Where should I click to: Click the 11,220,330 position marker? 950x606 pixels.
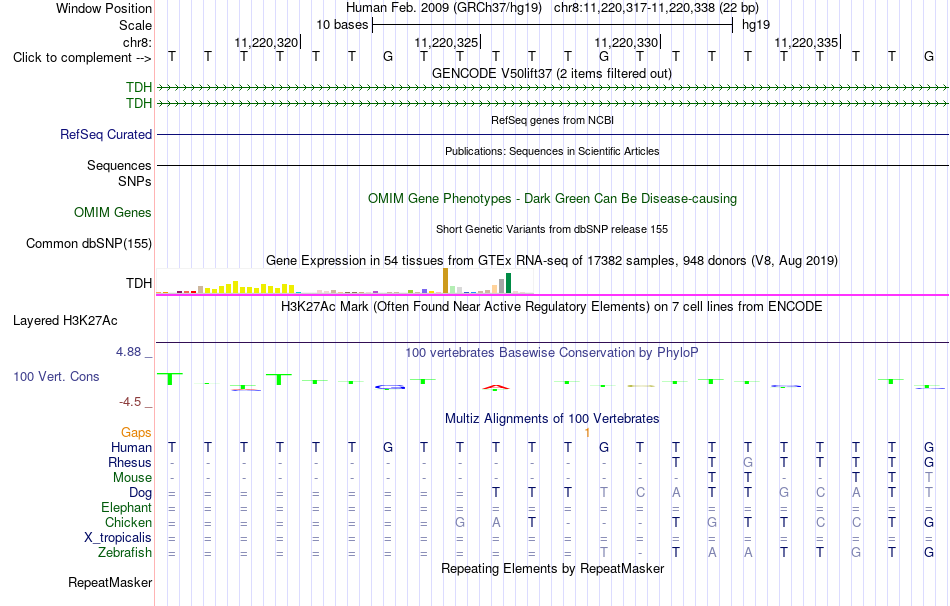[626, 42]
